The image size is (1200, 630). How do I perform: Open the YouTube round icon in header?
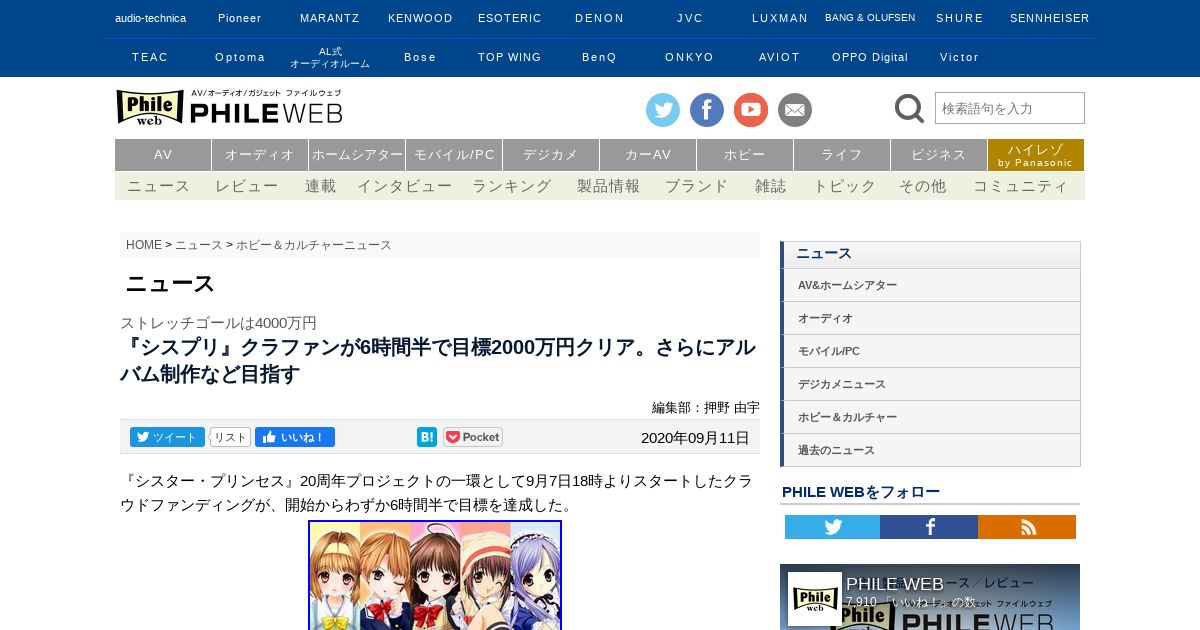[751, 110]
